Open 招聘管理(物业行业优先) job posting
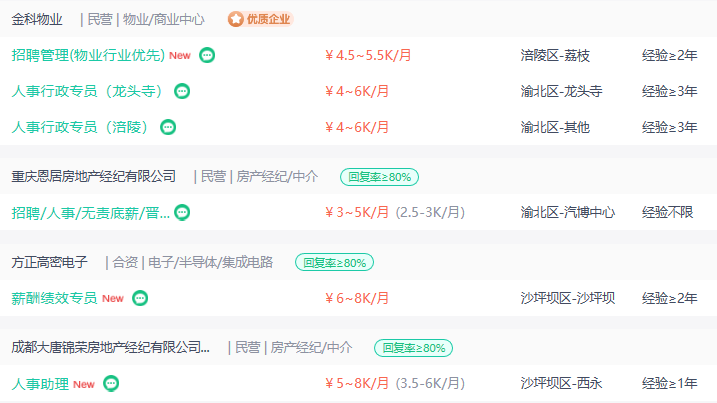717x403 pixels. pyautogui.click(x=88, y=55)
